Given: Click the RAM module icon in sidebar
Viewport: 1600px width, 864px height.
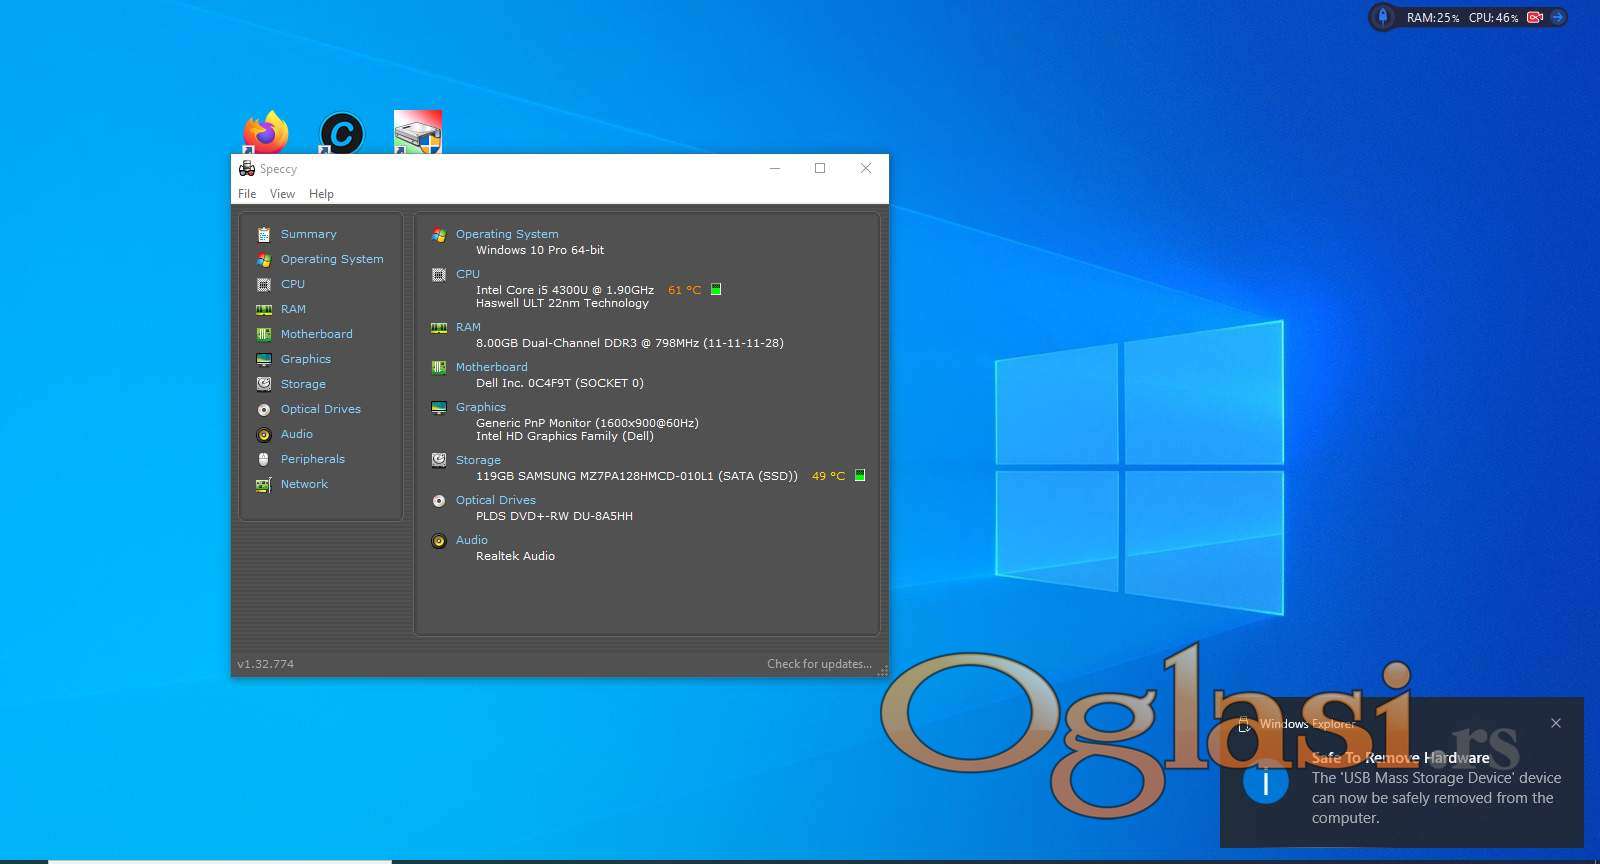Looking at the screenshot, I should coord(264,309).
